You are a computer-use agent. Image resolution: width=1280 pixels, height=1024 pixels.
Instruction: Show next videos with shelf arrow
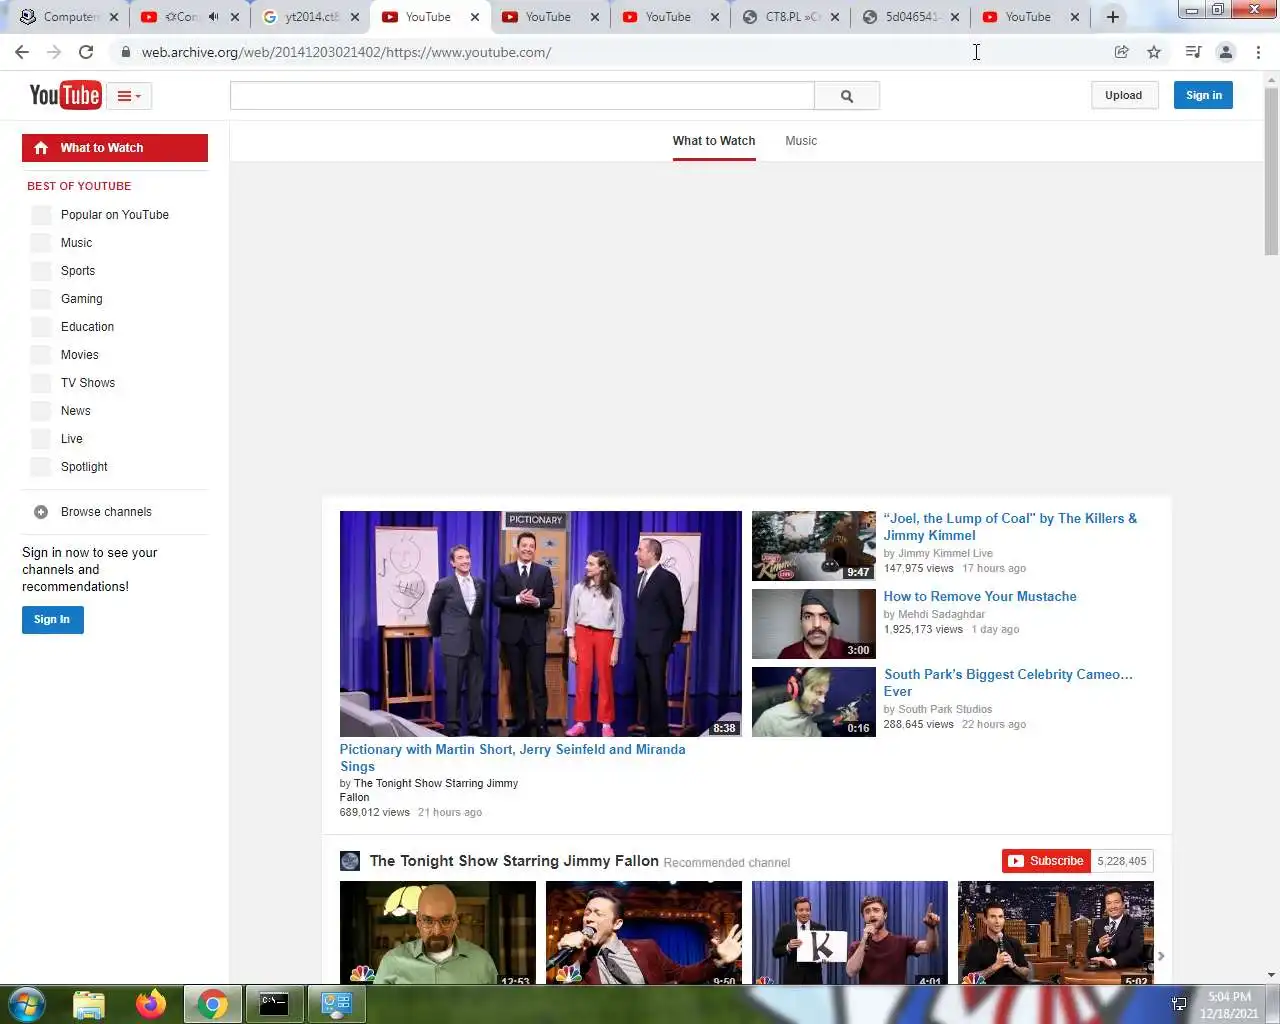[x=1161, y=956]
